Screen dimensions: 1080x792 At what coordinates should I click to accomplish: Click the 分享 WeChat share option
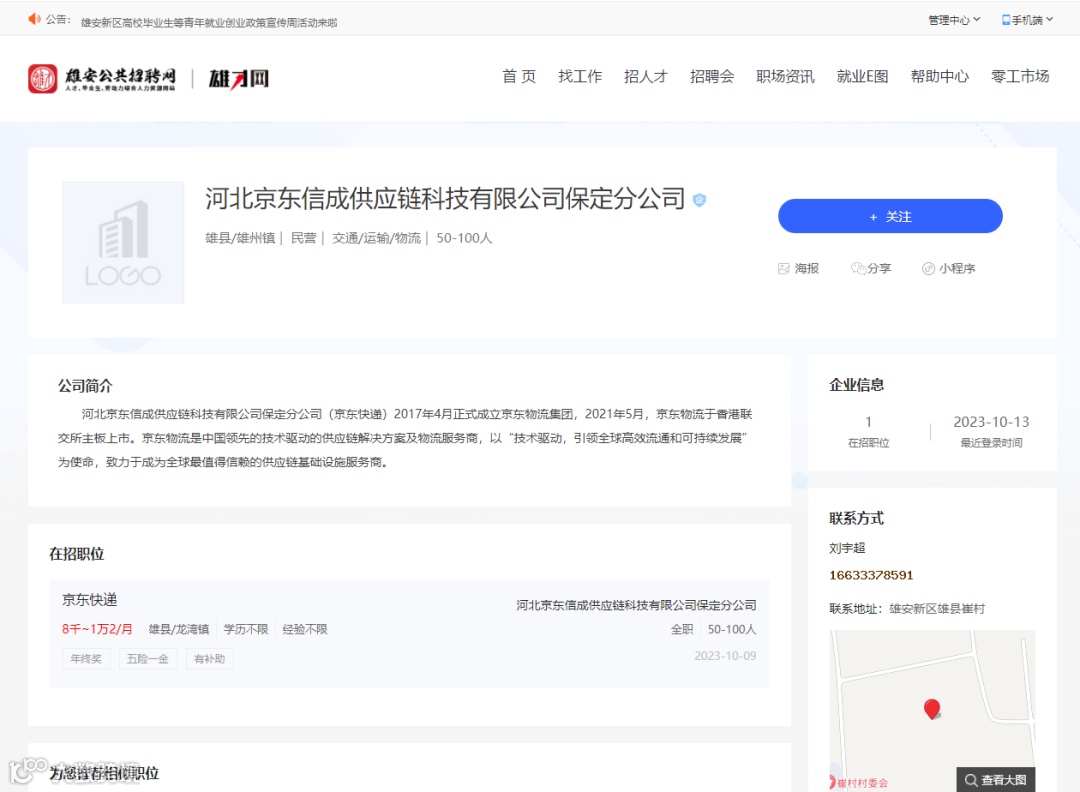click(871, 269)
